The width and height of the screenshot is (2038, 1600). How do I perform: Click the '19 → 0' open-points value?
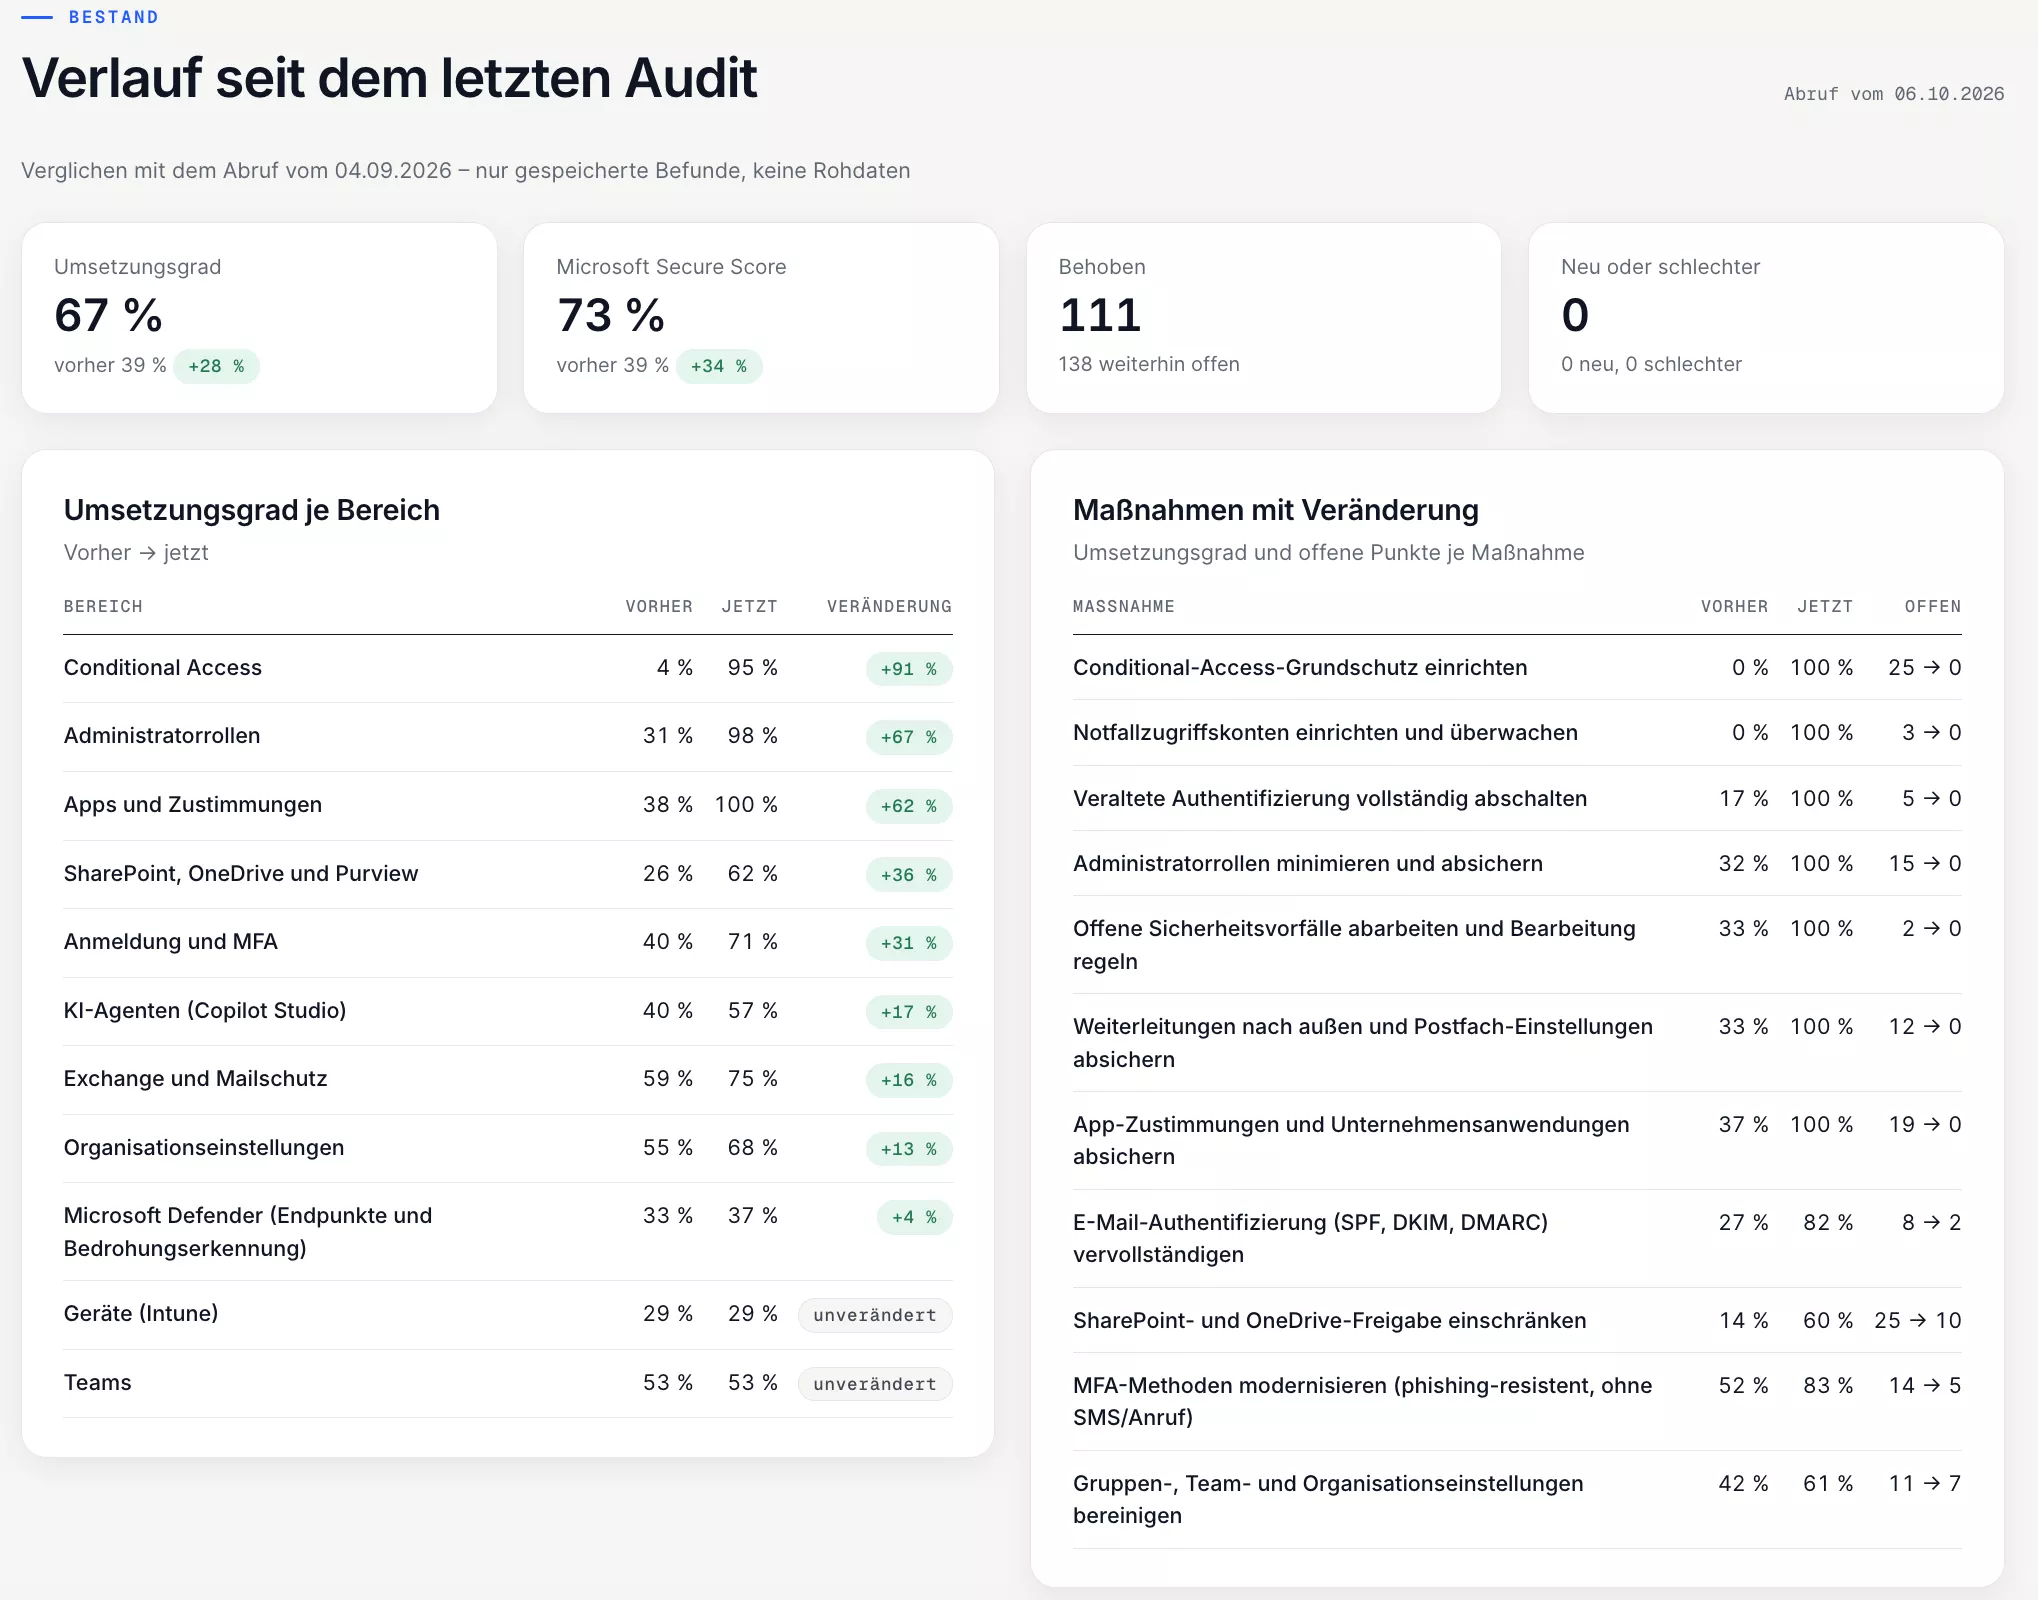1925,1124
